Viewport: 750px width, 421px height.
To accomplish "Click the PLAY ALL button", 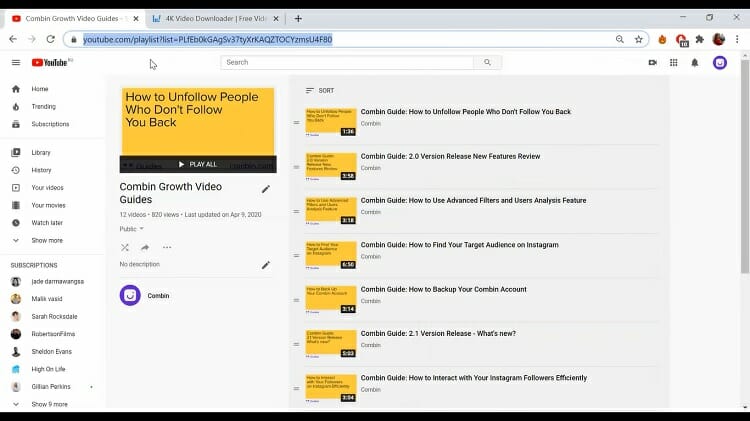I will (x=198, y=165).
